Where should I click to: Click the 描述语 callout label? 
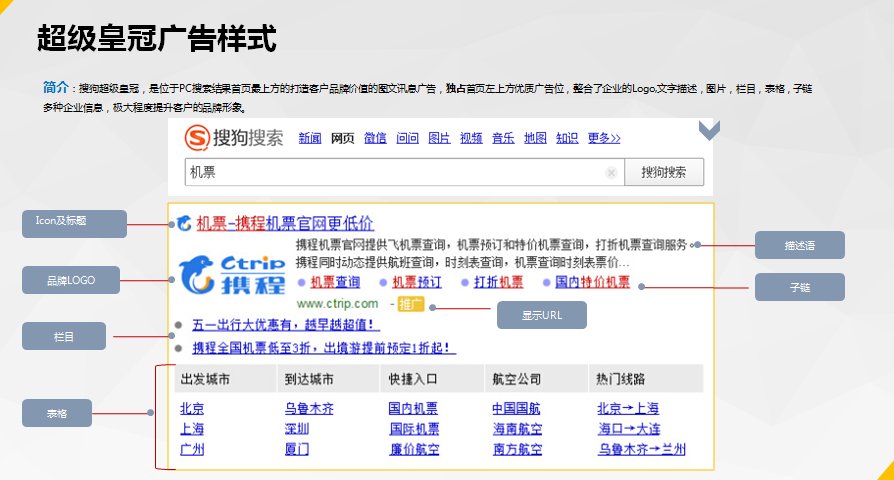(799, 245)
